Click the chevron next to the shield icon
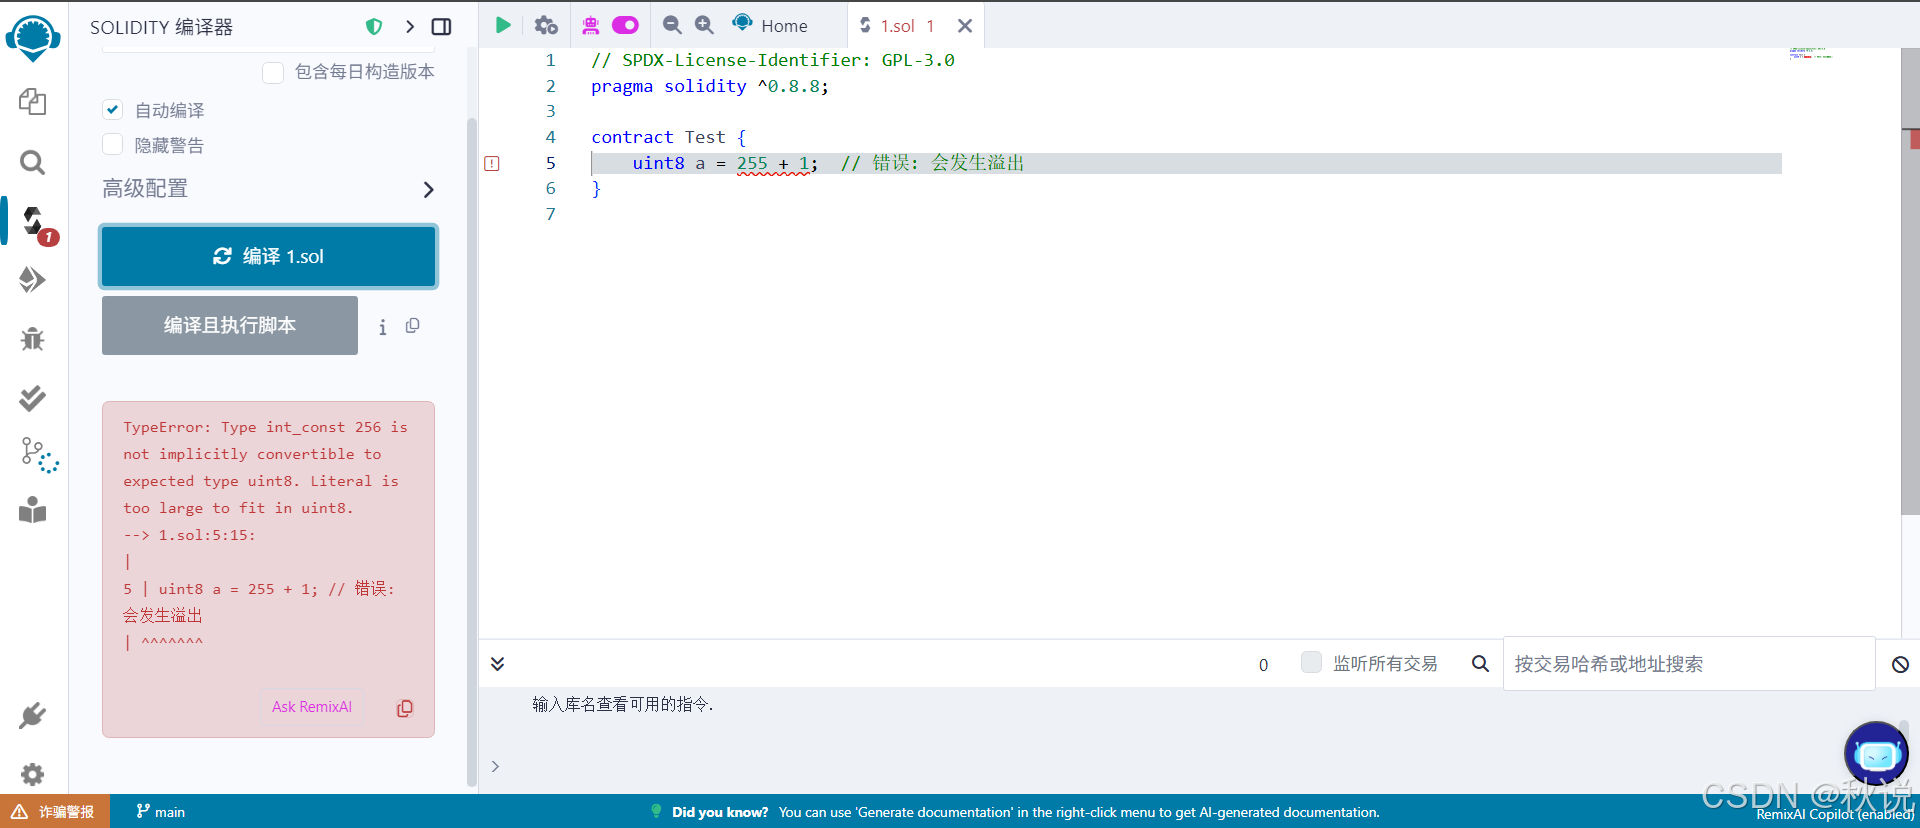 [410, 27]
